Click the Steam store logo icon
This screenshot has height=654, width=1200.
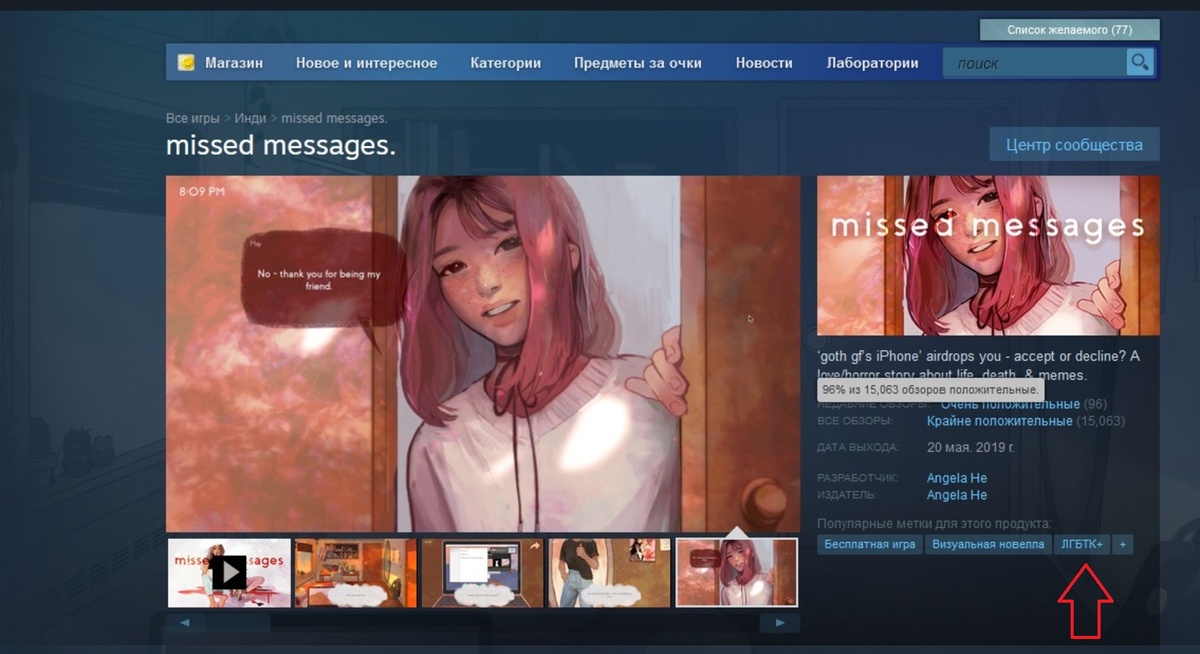(x=186, y=63)
